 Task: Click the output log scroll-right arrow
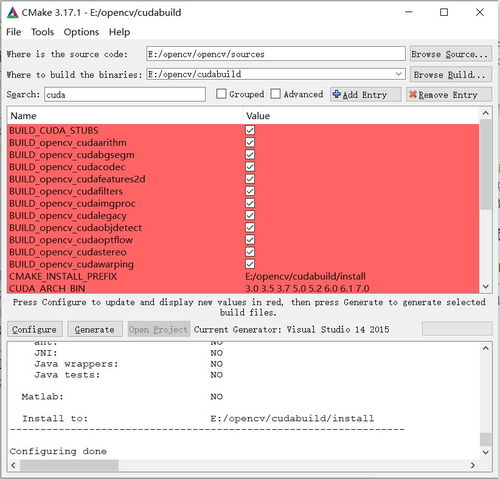[x=473, y=465]
